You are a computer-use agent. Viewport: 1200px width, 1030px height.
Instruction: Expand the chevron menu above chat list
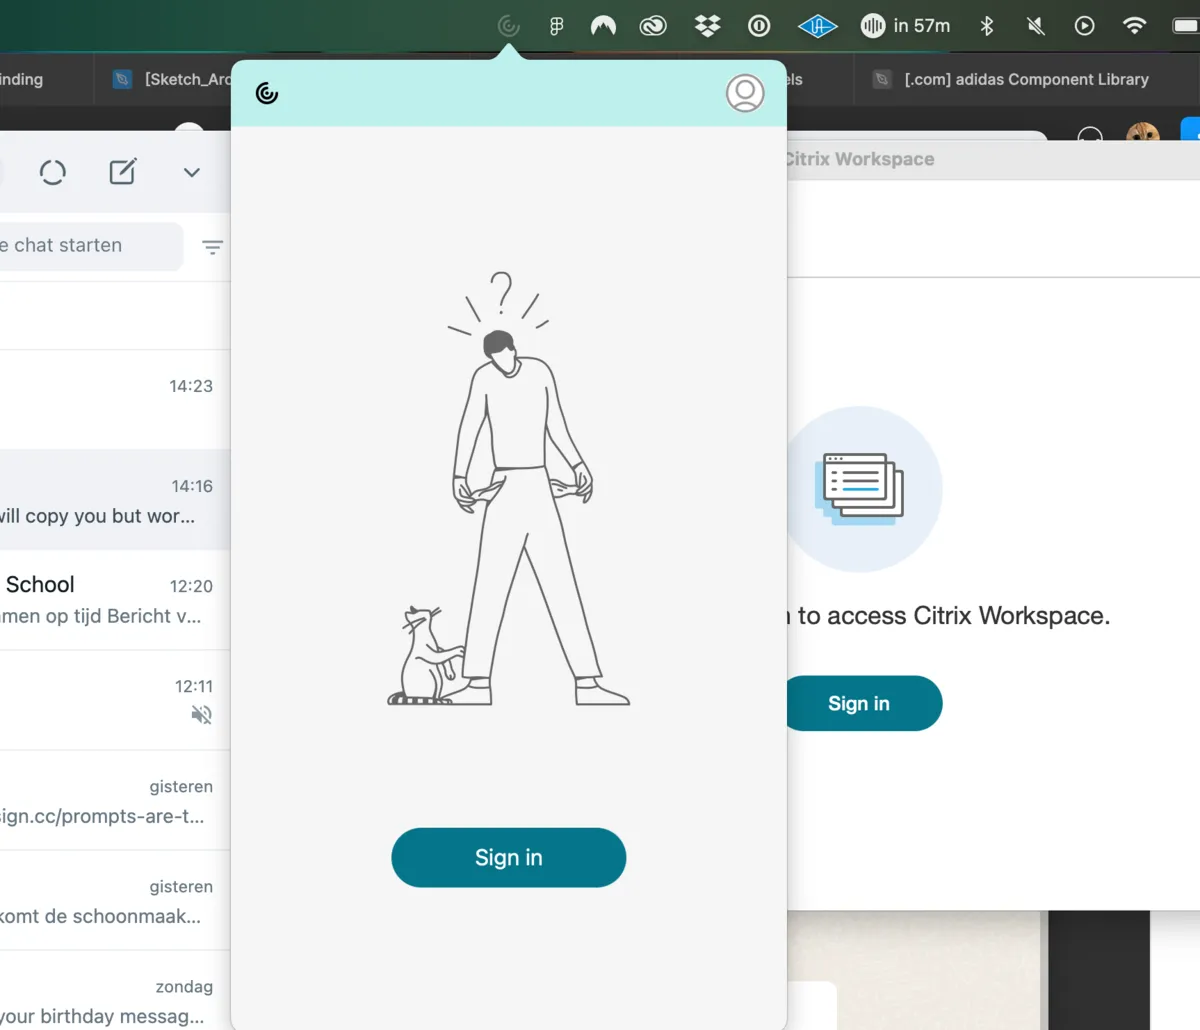pos(192,172)
